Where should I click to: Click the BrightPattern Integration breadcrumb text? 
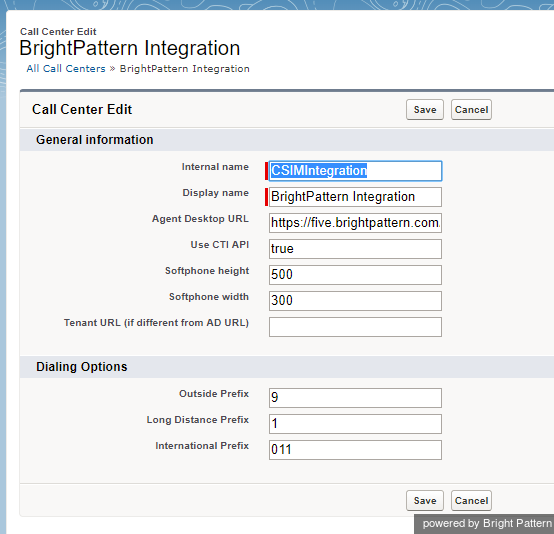click(184, 69)
